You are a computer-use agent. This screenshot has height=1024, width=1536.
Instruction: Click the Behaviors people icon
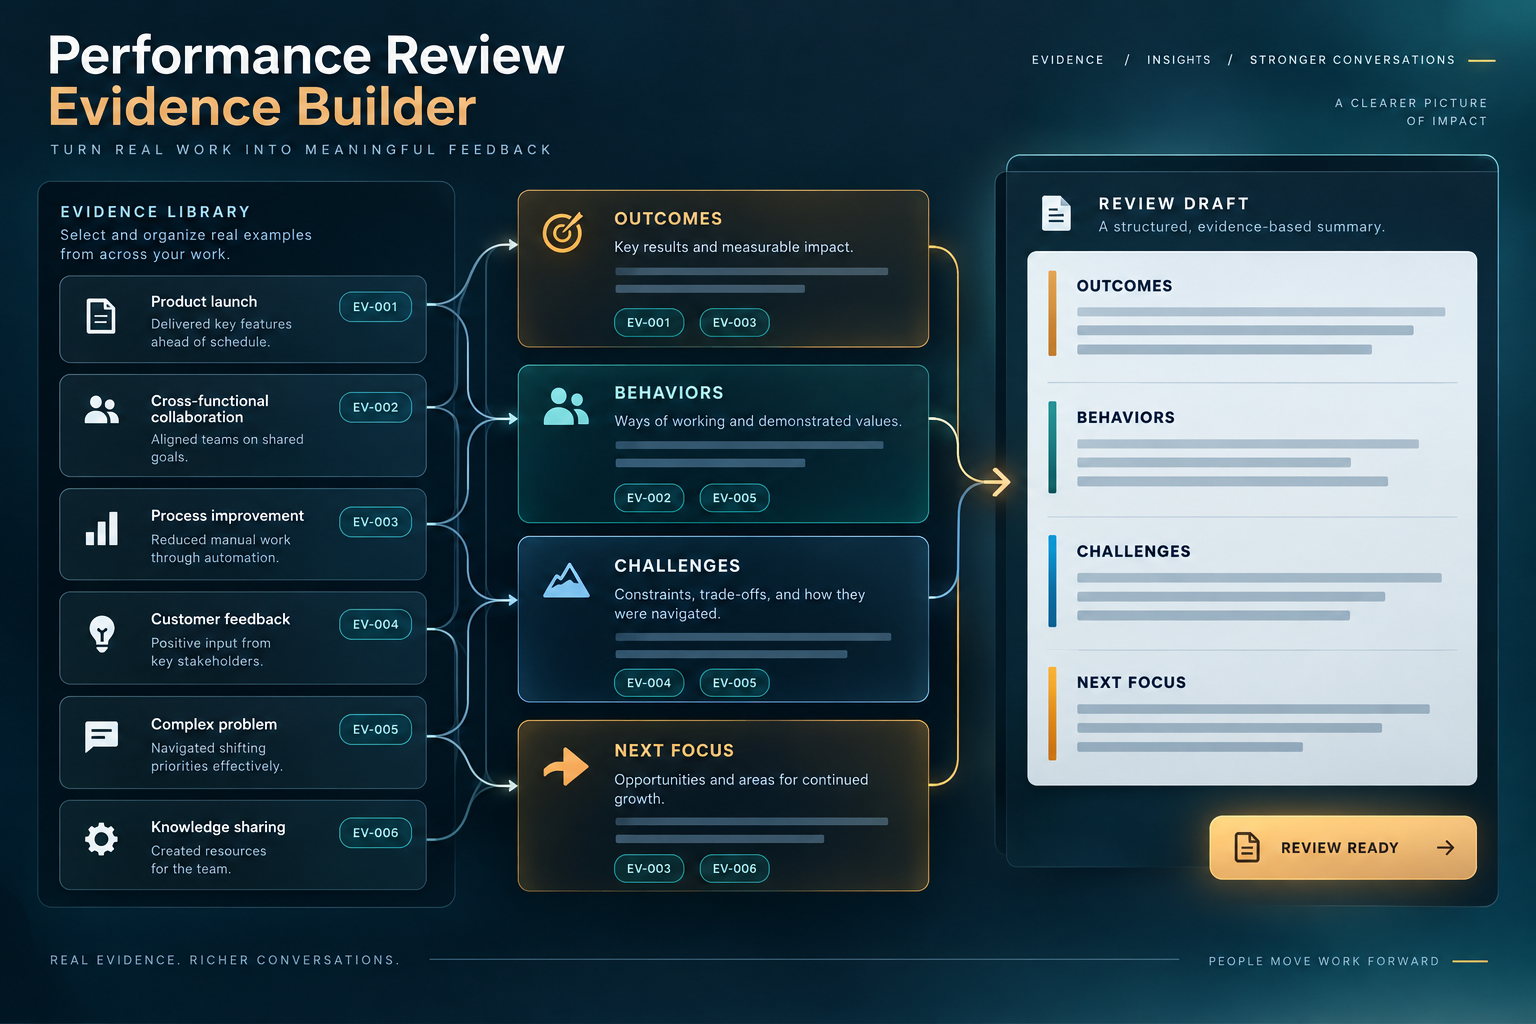[x=566, y=406]
